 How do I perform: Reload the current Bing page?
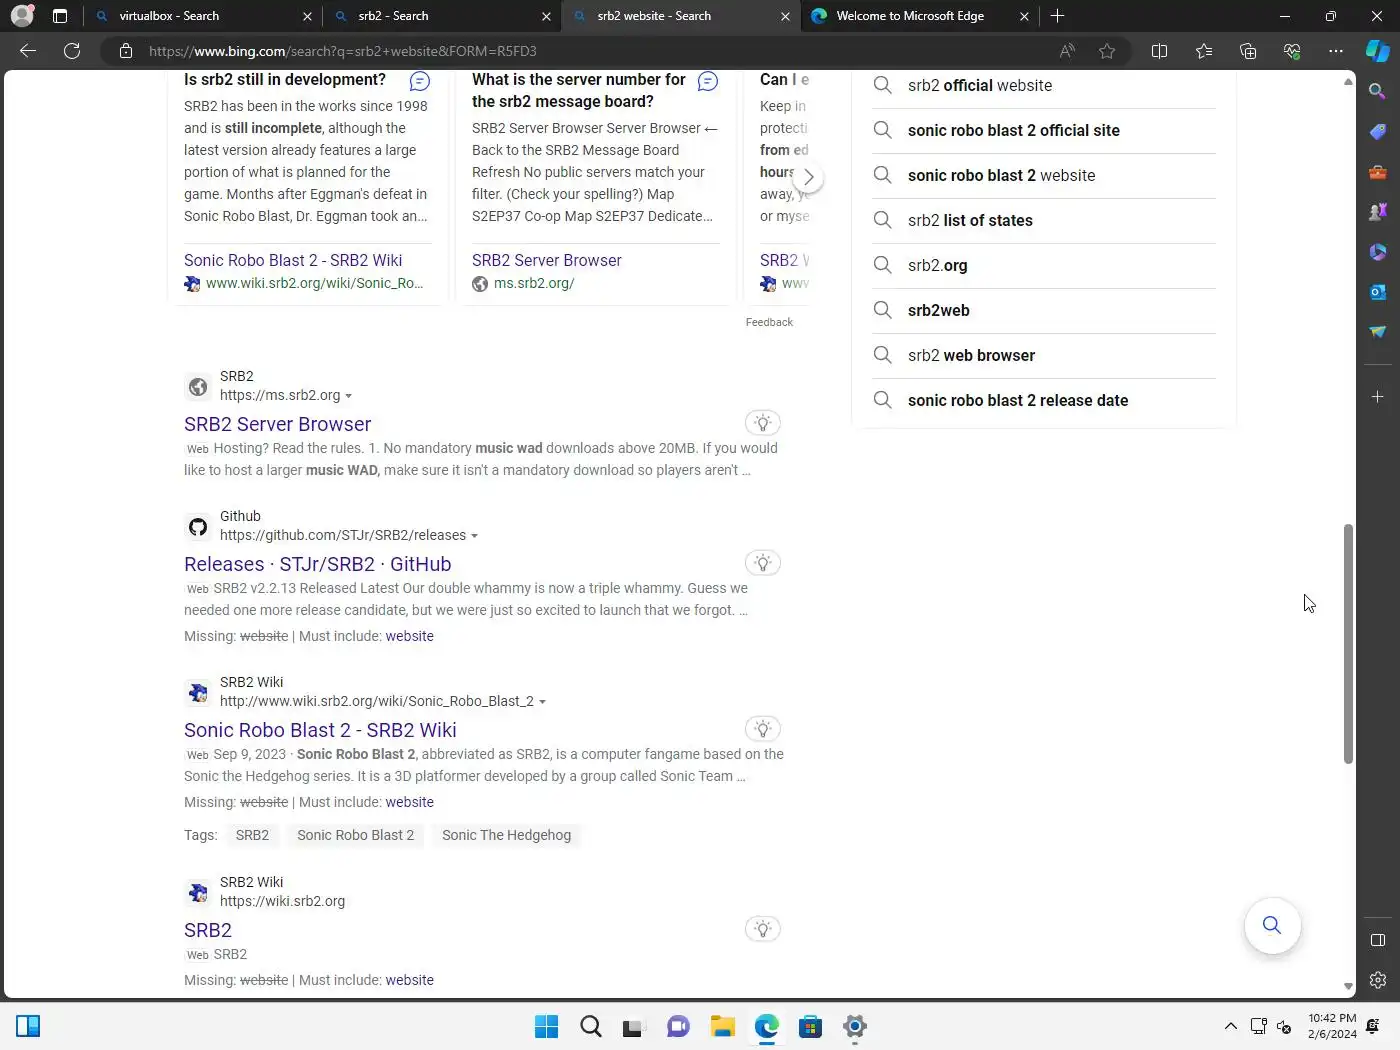click(x=72, y=51)
